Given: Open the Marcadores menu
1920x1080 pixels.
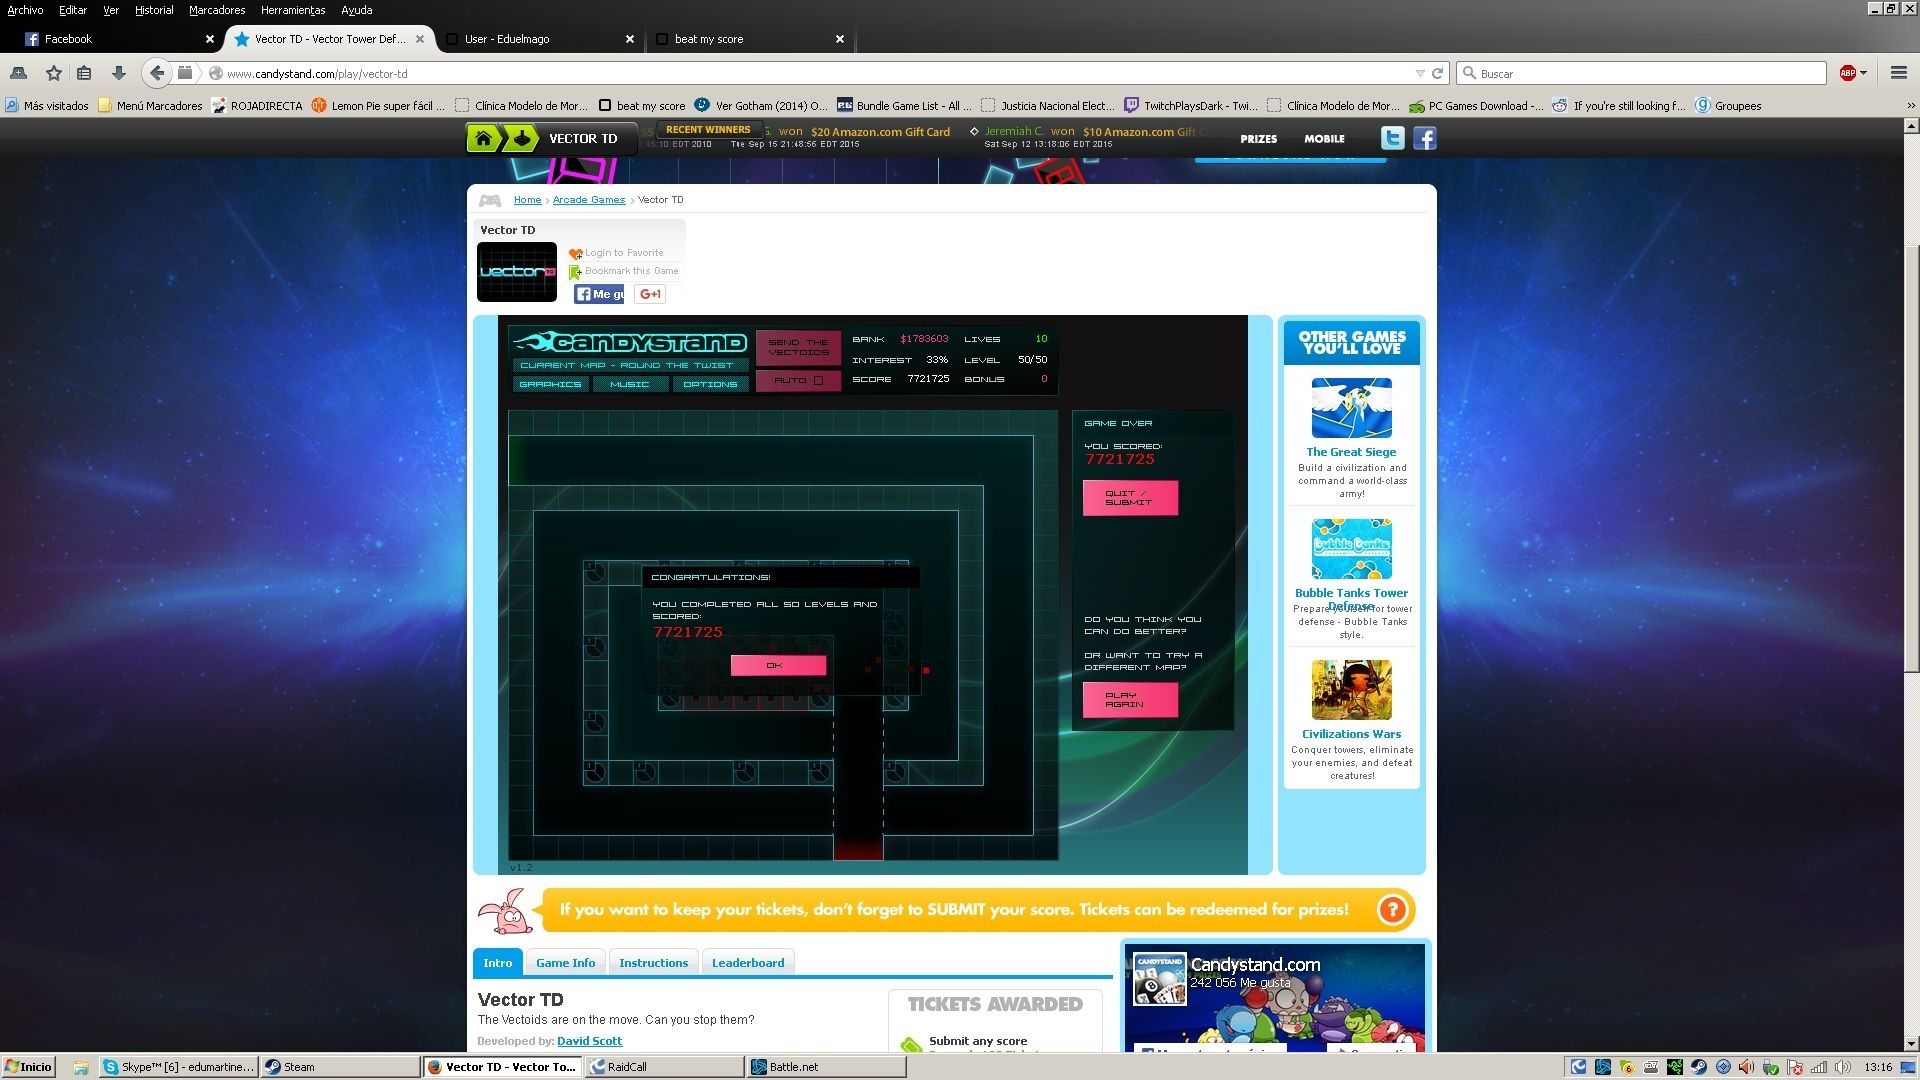Looking at the screenshot, I should 217,10.
